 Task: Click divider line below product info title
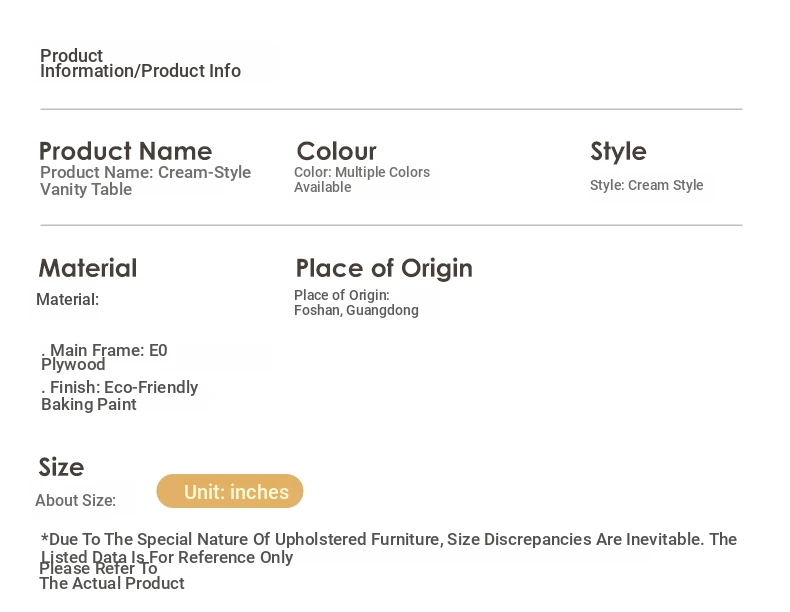click(x=391, y=109)
